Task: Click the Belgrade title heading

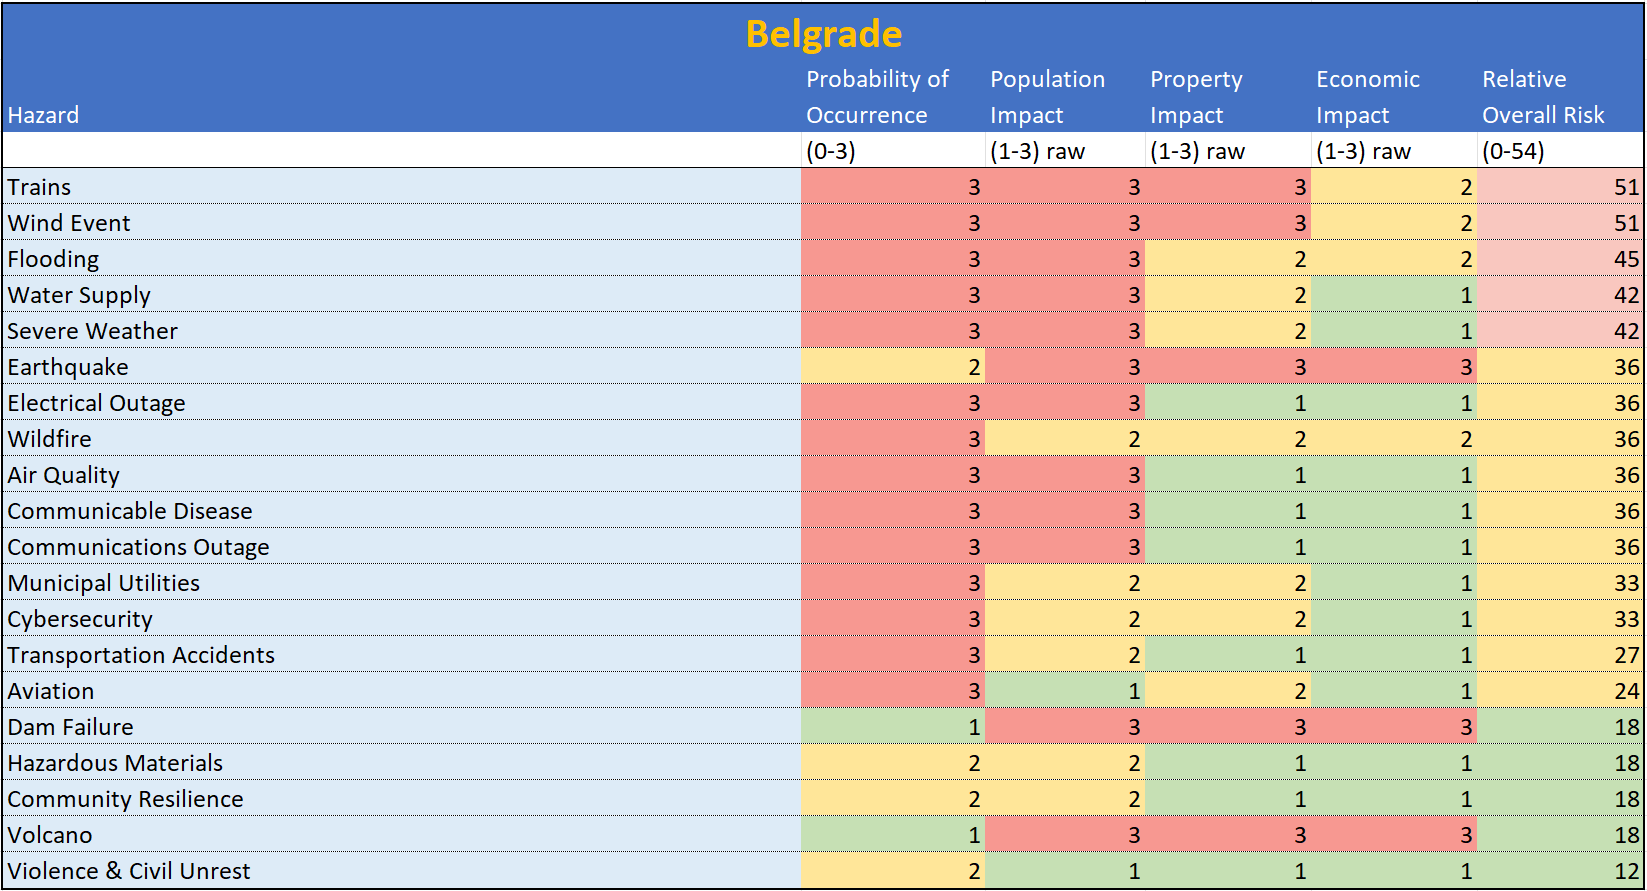Action: pos(823,34)
